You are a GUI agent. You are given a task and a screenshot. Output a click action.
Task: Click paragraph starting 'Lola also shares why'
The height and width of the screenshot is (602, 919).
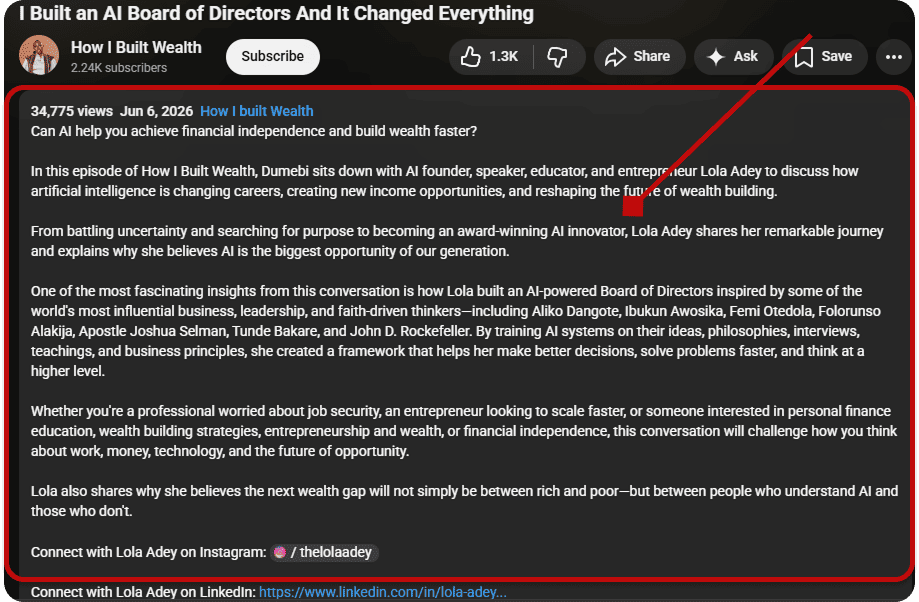464,501
